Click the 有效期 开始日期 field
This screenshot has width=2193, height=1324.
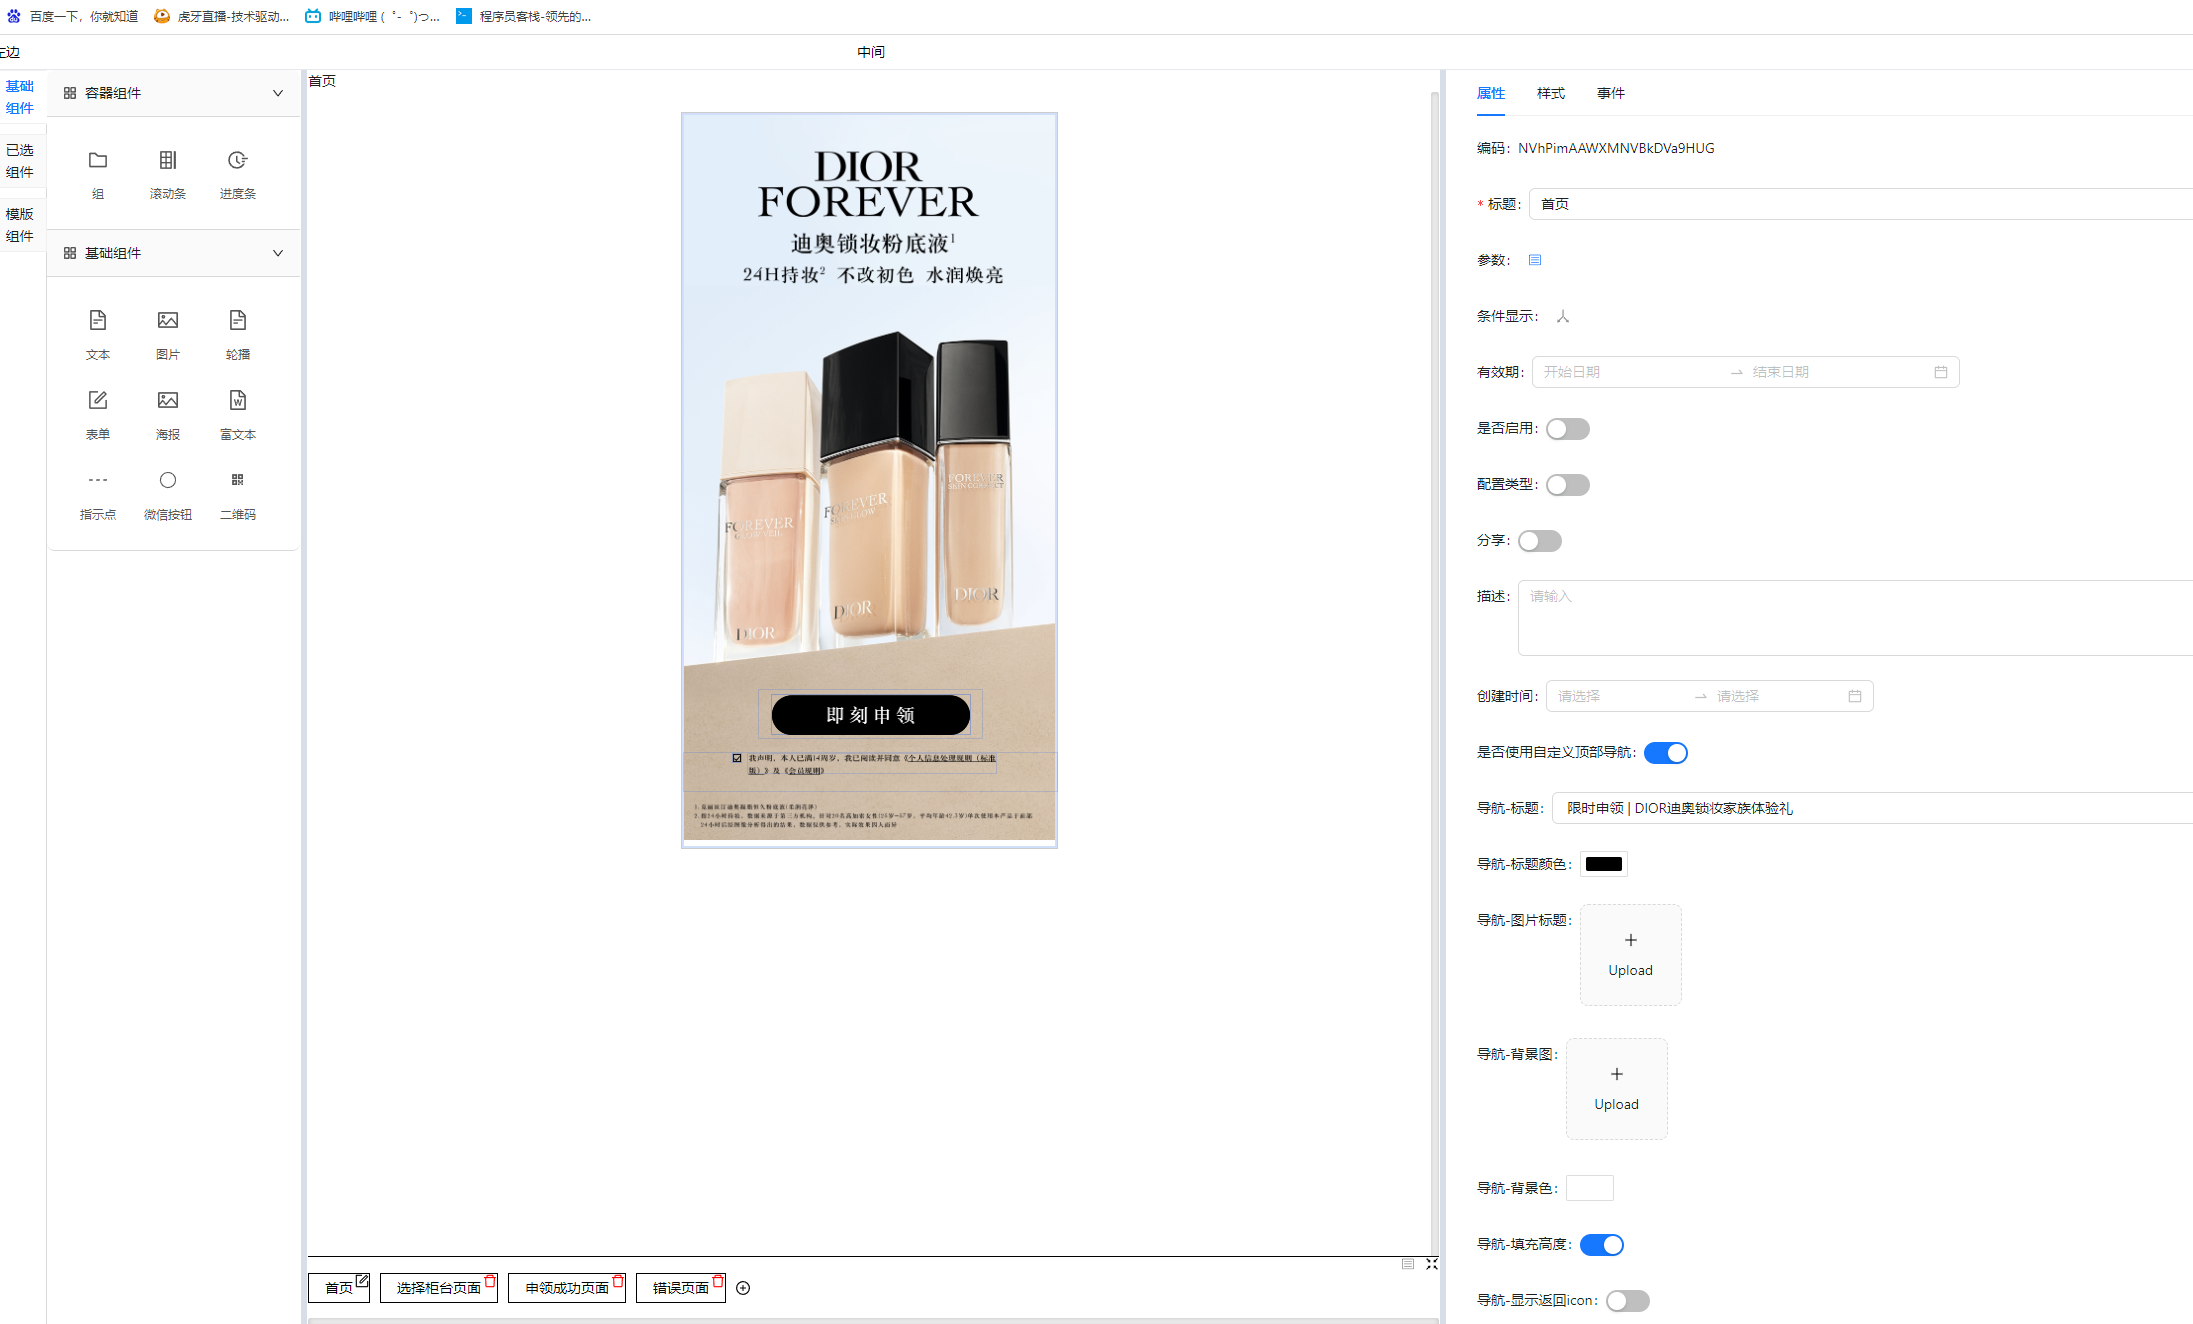click(x=1630, y=372)
